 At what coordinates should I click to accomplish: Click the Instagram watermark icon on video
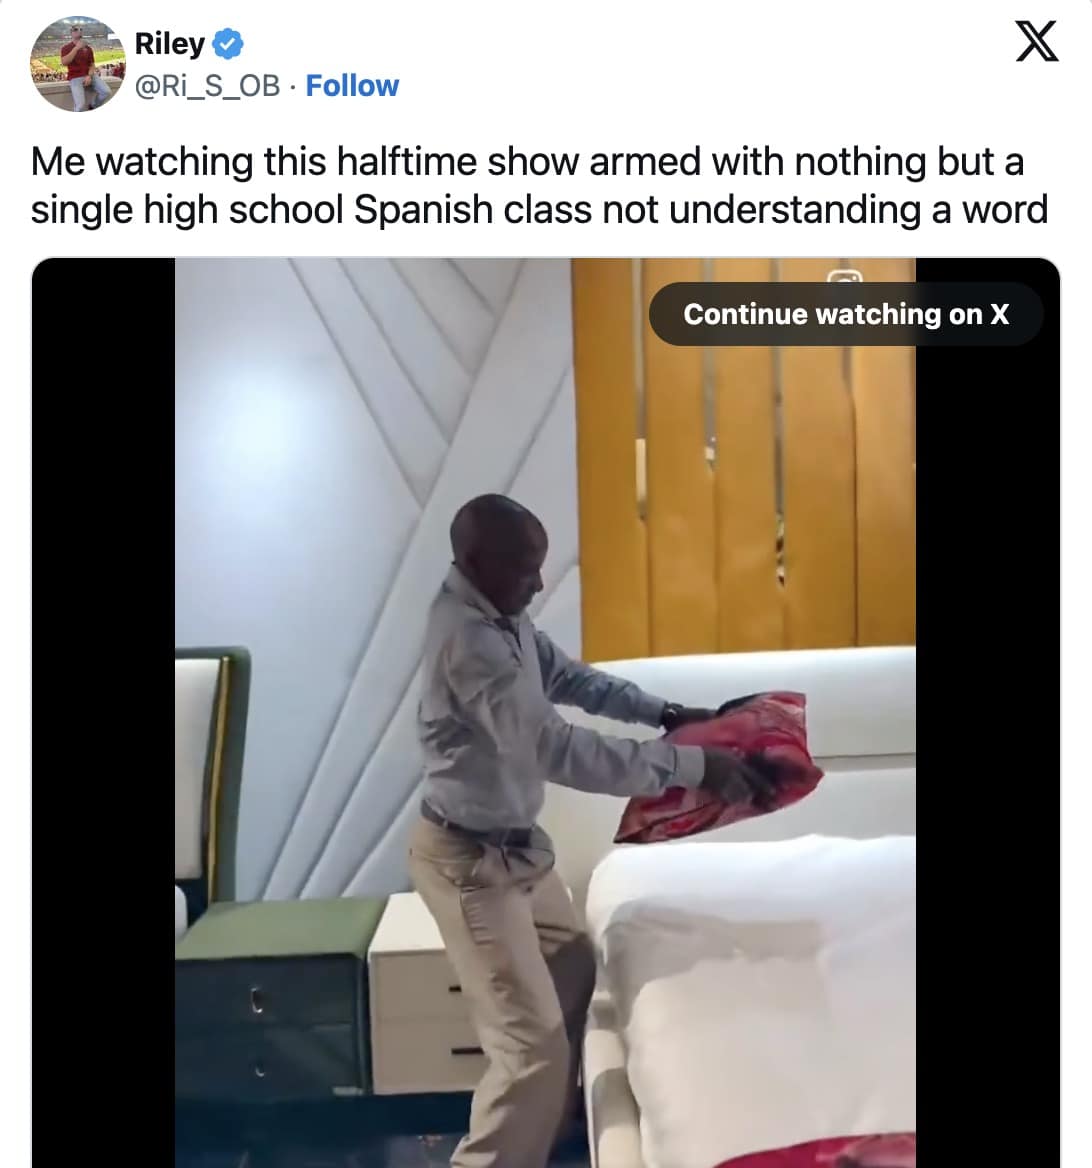[845, 276]
